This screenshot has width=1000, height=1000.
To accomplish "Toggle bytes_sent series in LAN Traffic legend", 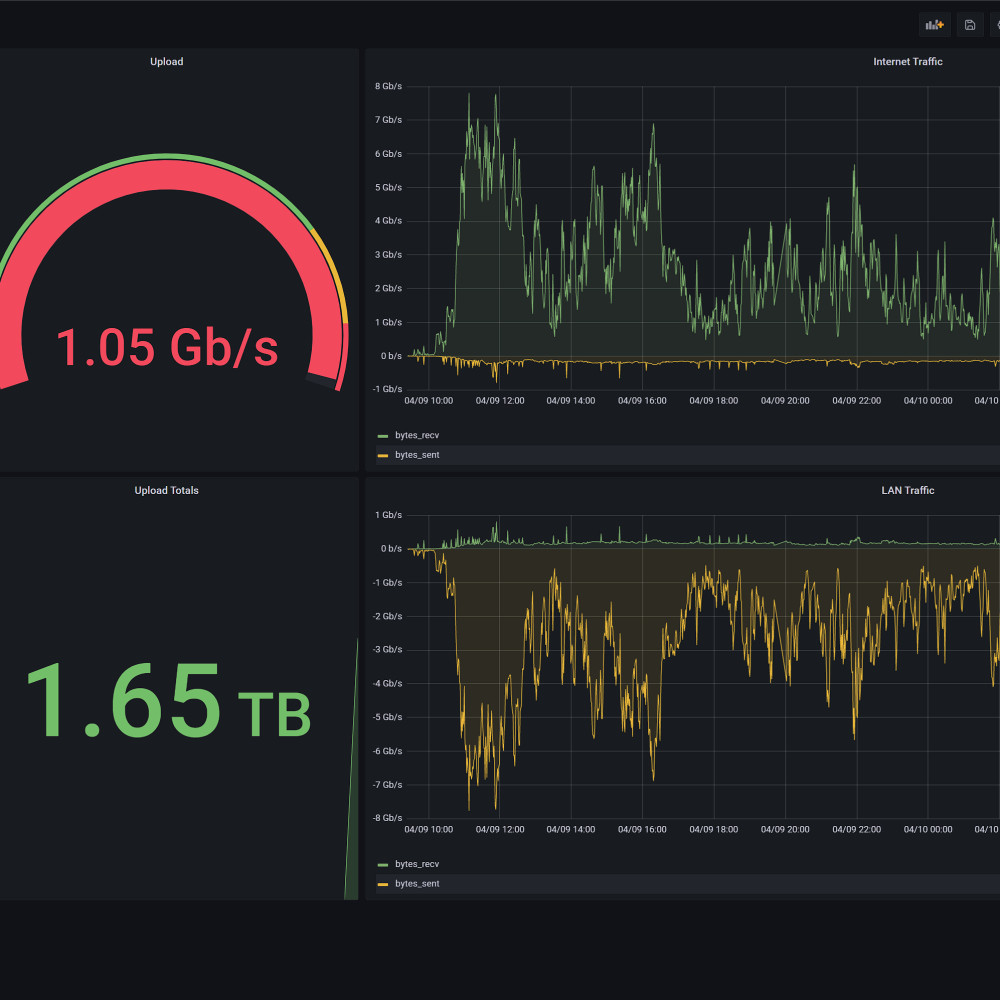I will pyautogui.click(x=416, y=884).
